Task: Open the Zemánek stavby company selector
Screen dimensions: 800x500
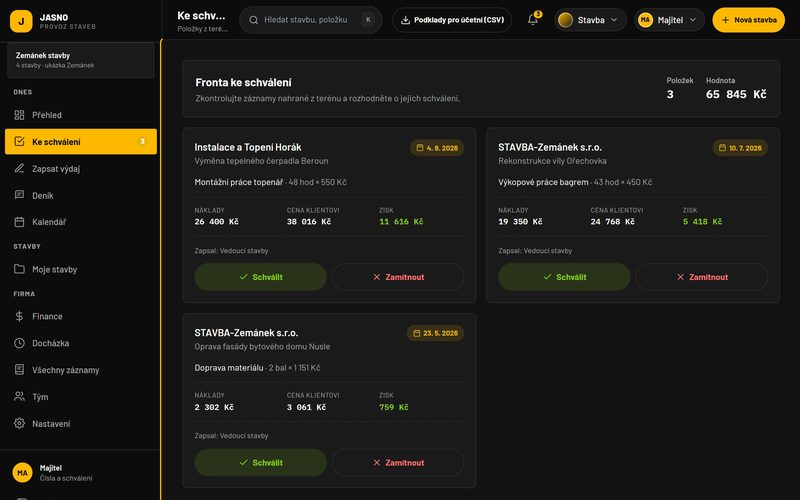Action: coord(81,60)
